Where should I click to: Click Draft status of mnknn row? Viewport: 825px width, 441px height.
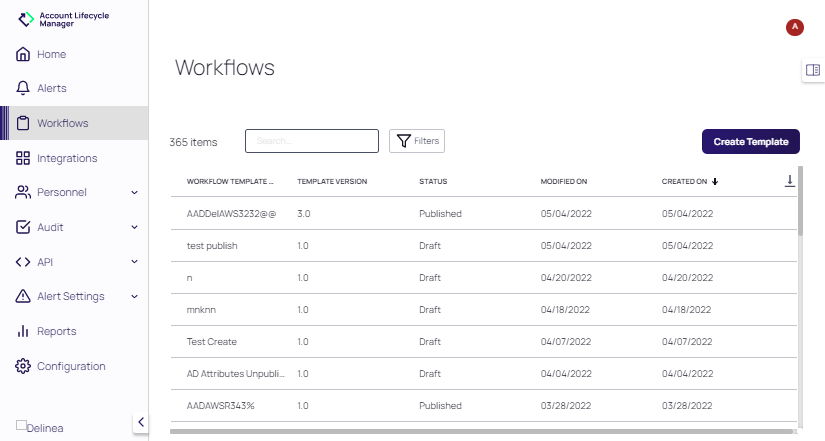tap(430, 310)
